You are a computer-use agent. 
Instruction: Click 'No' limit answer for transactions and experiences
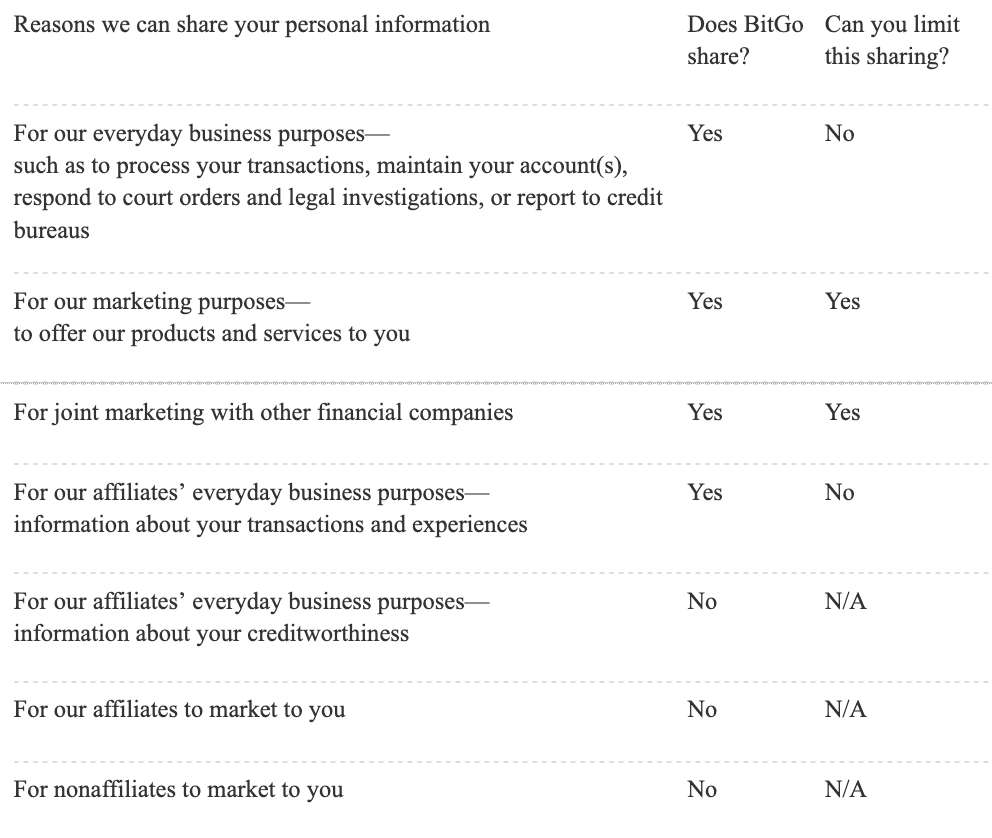tap(840, 492)
